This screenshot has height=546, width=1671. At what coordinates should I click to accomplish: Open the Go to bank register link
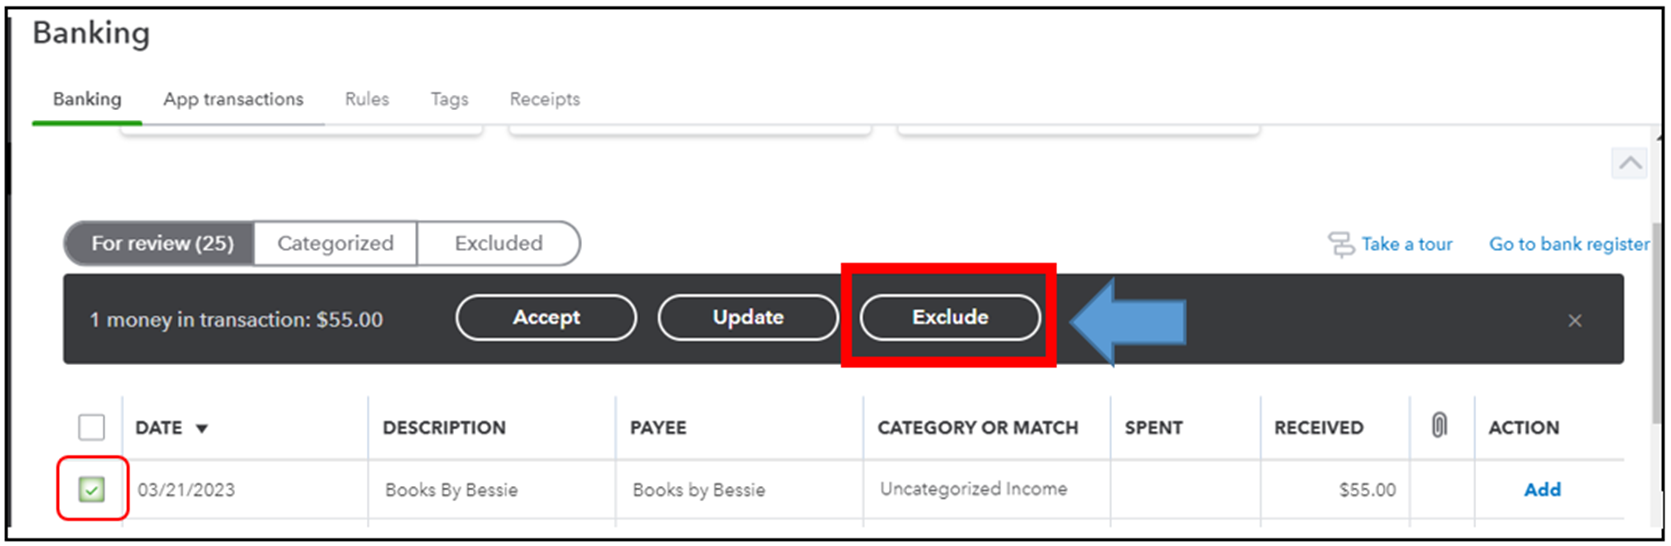[1569, 244]
